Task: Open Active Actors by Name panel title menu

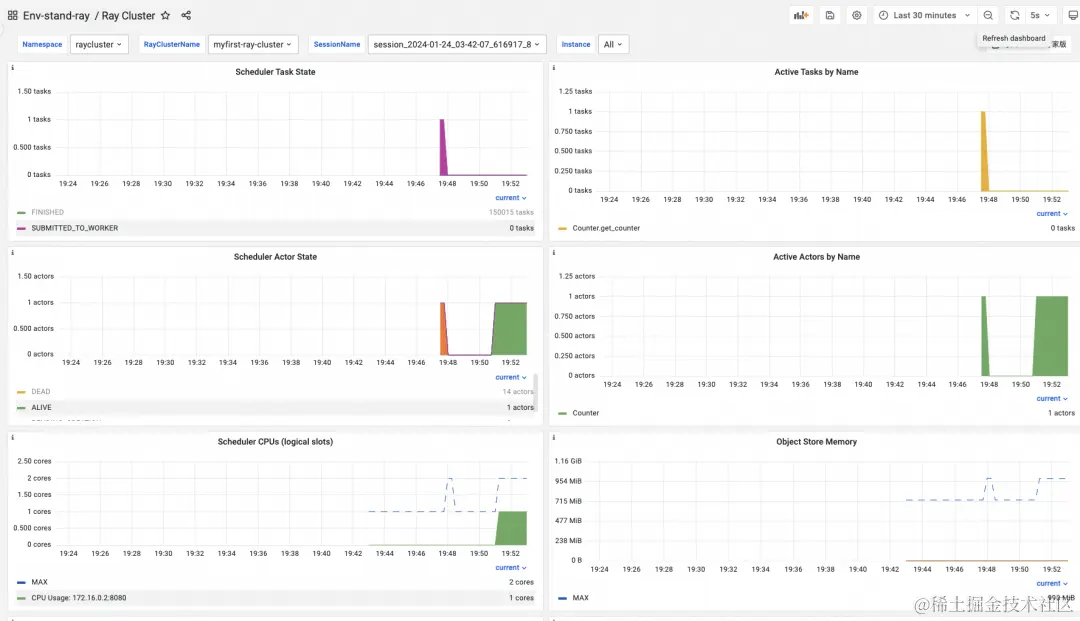Action: click(x=816, y=257)
